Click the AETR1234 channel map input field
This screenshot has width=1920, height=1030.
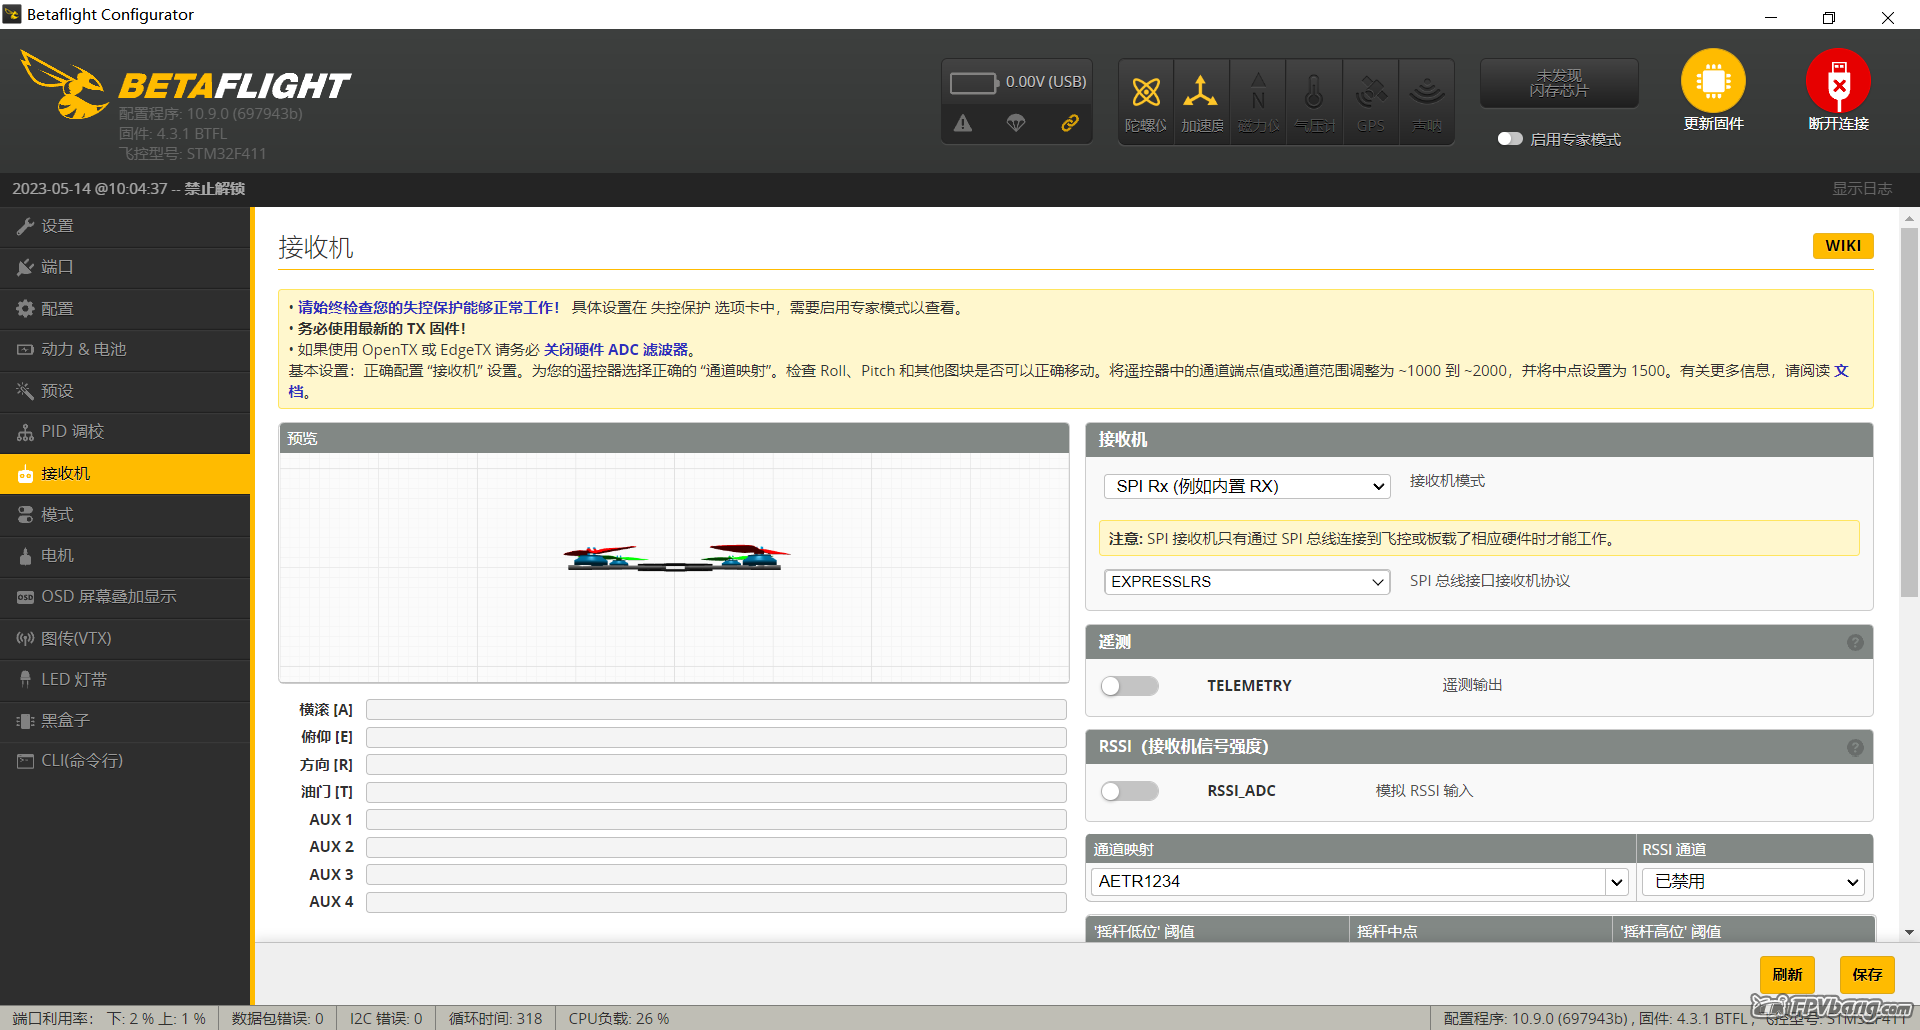1349,882
